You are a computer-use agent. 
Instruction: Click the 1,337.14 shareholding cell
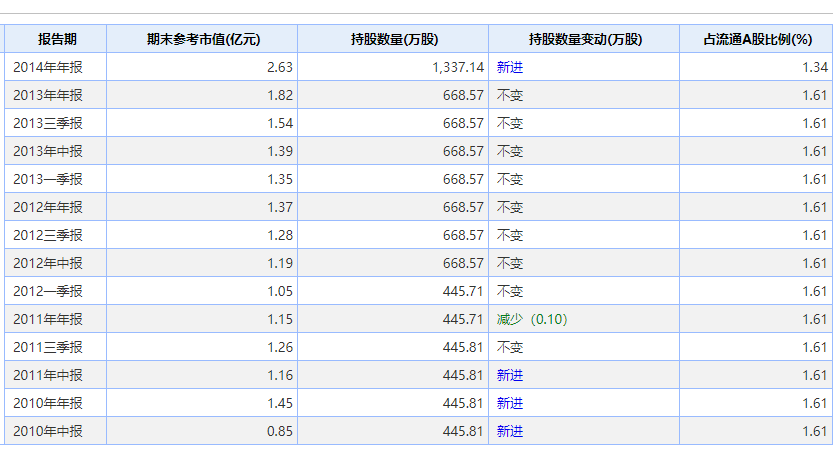pos(393,67)
